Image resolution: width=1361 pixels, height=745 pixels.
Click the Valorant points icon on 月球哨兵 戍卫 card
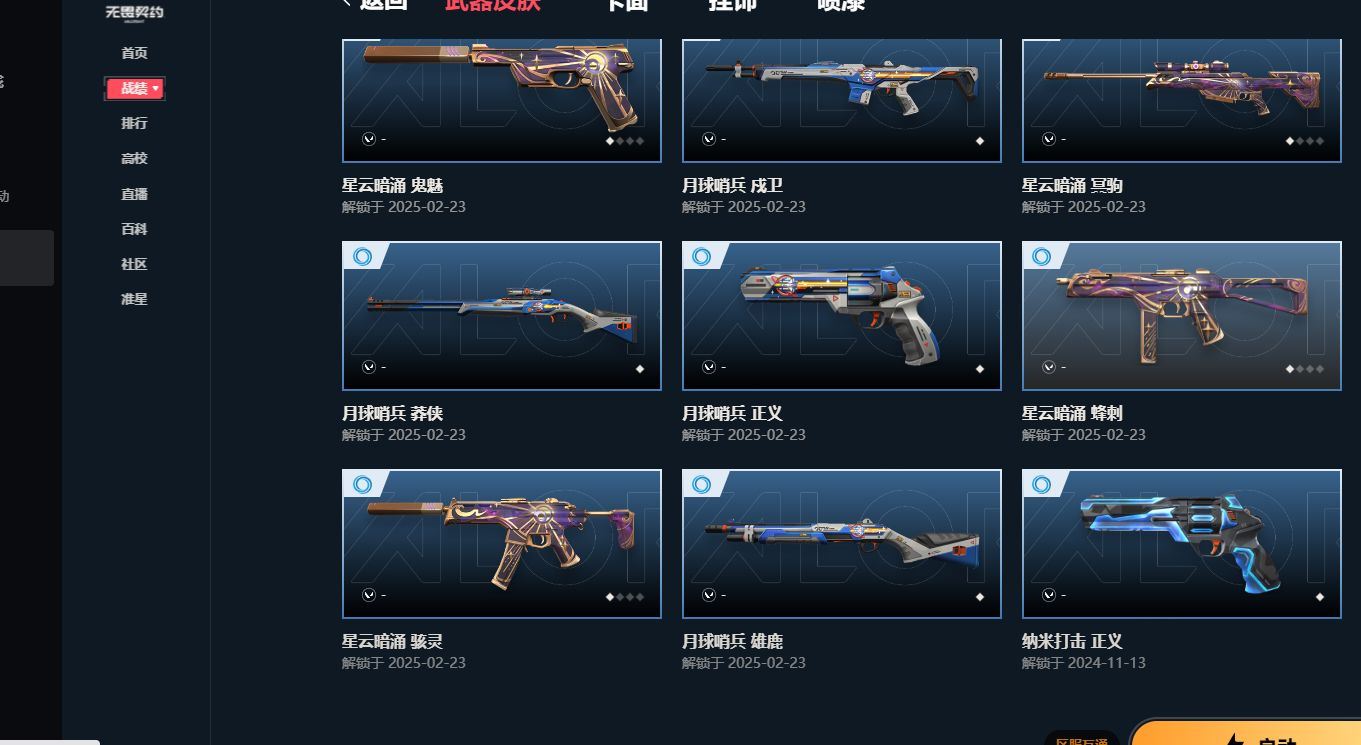click(x=709, y=139)
